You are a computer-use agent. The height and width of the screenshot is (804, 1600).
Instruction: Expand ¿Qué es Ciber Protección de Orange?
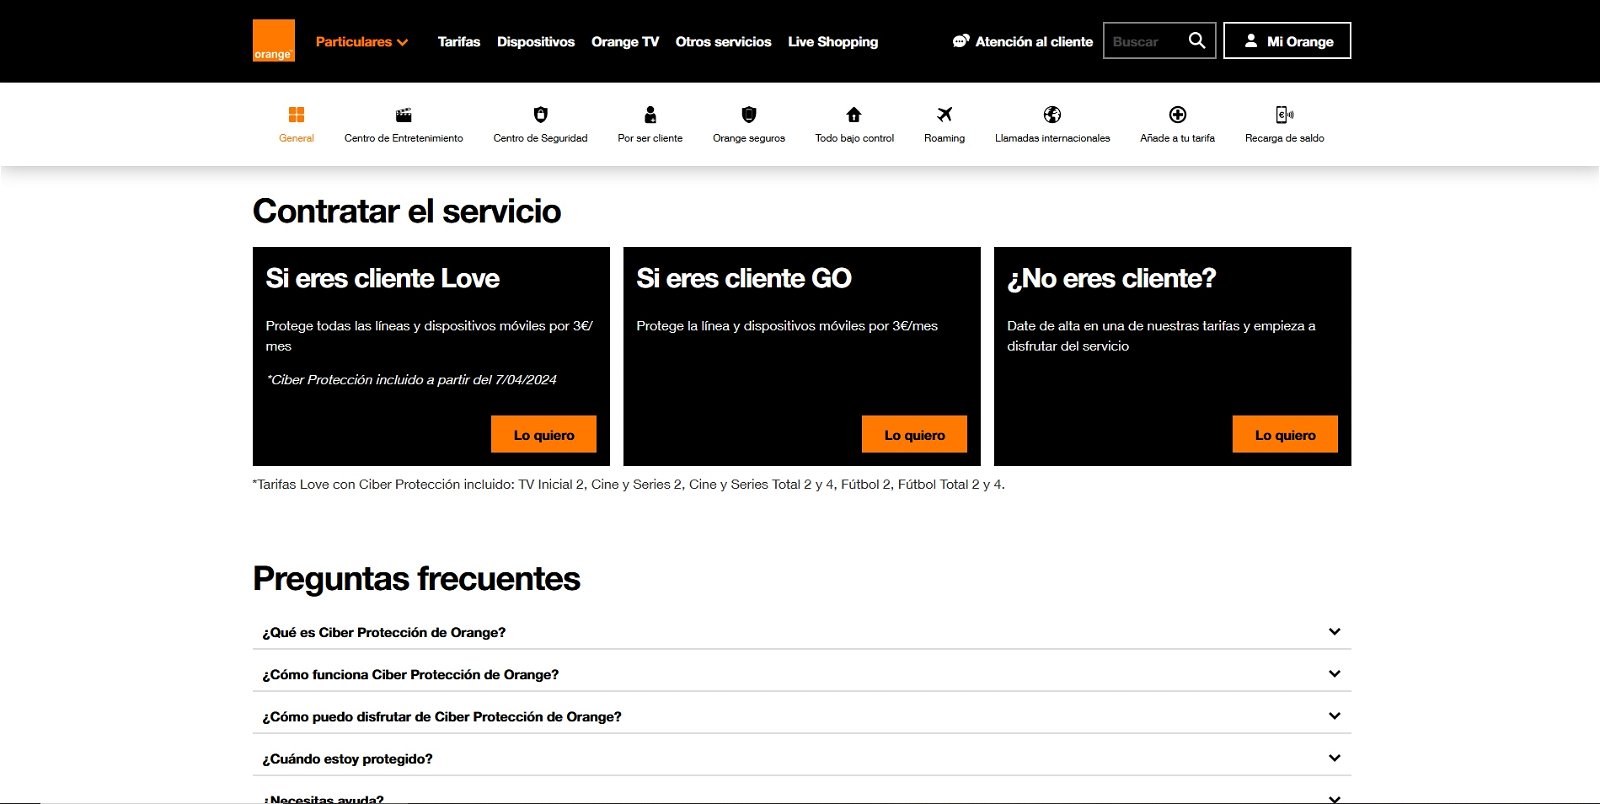click(802, 632)
